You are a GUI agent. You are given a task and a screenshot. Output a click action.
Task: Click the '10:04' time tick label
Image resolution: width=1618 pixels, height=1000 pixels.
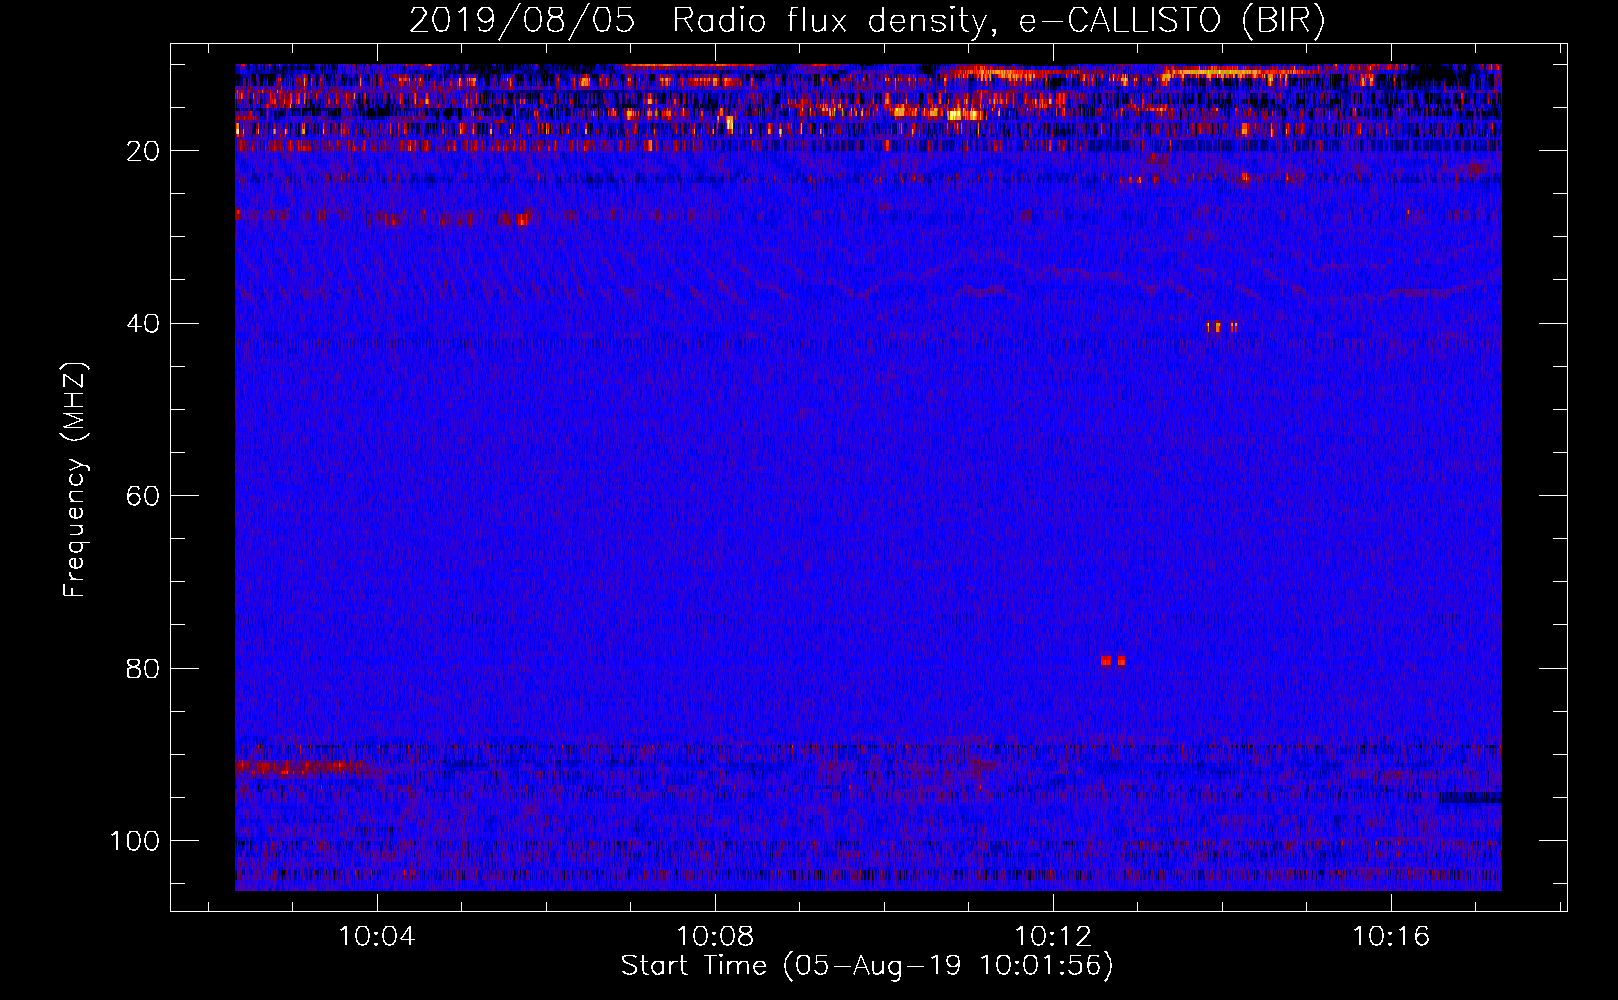point(377,937)
